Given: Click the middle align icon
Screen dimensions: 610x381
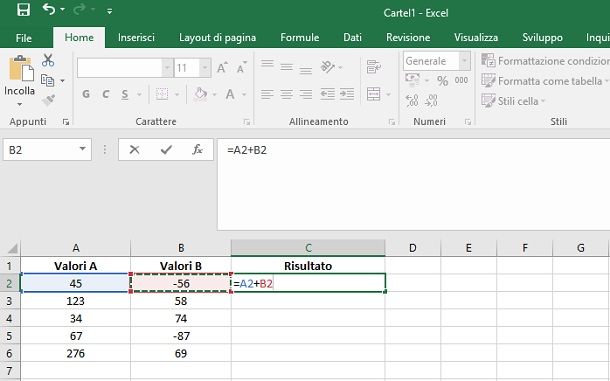Looking at the screenshot, I should point(287,67).
